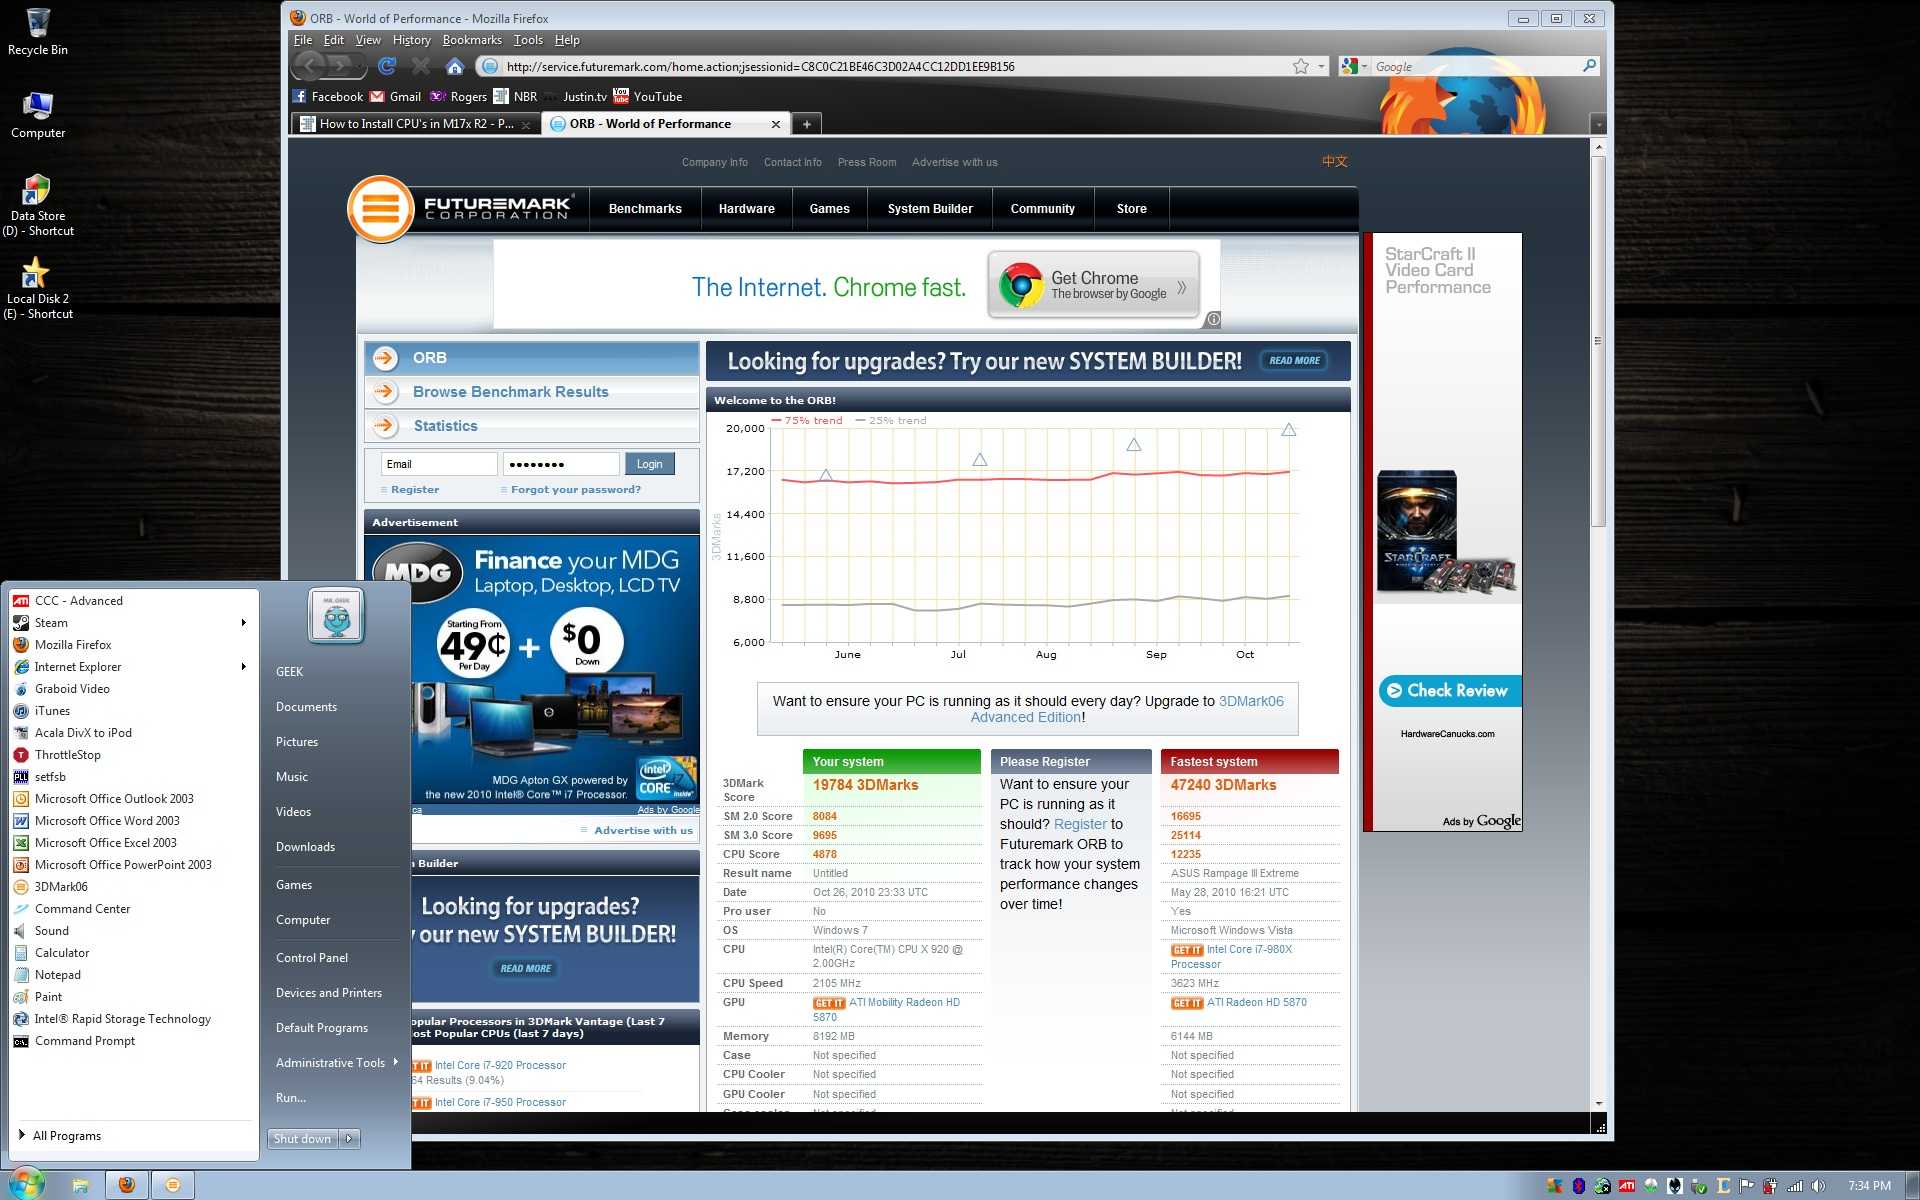This screenshot has width=1920, height=1200.
Task: Click the home icon in Firefox toolbar
Action: (x=454, y=66)
